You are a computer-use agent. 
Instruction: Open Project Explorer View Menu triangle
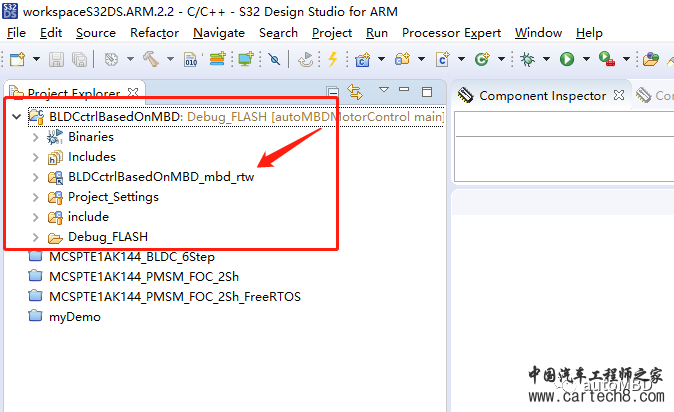click(384, 89)
